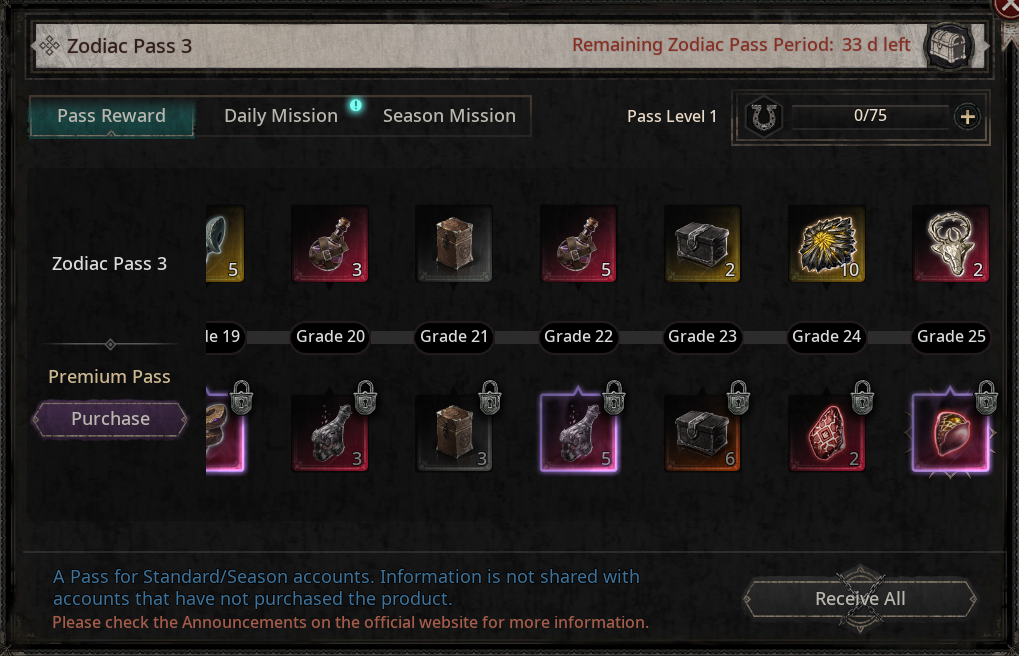The height and width of the screenshot is (656, 1019).
Task: Select locked premium chest with 6 at Grade 23
Action: (x=703, y=432)
